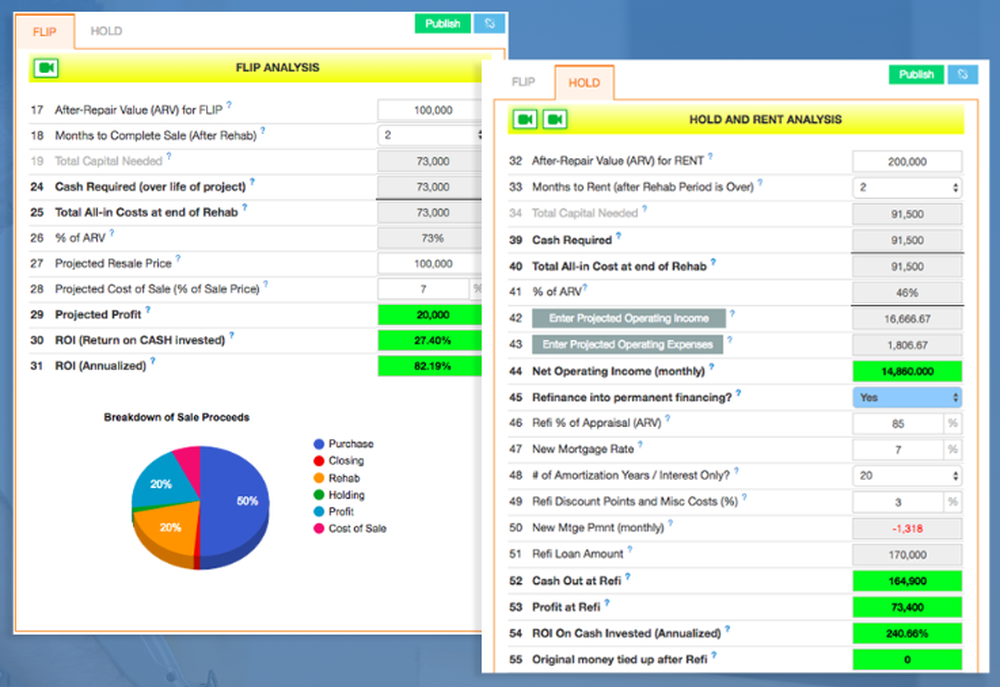Select HOLD tab in the Hold window
This screenshot has height=687, width=1000.
click(x=584, y=83)
